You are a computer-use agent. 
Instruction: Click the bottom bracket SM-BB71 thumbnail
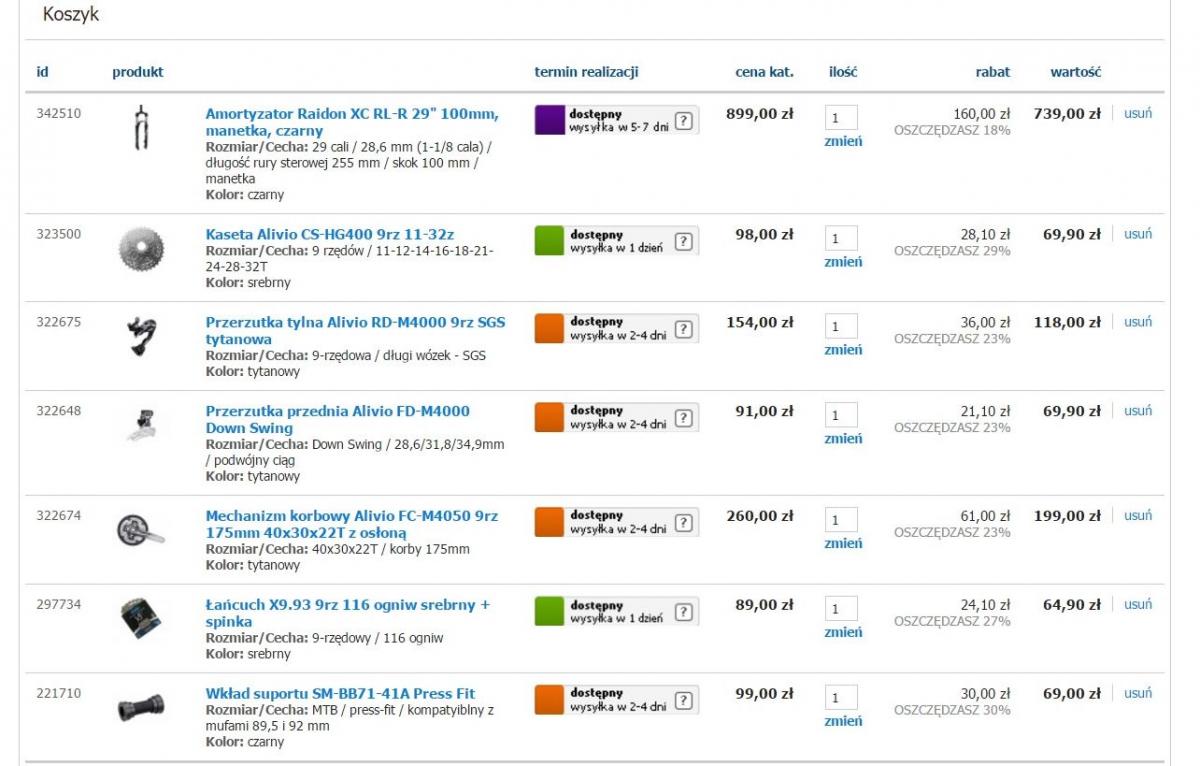point(141,709)
